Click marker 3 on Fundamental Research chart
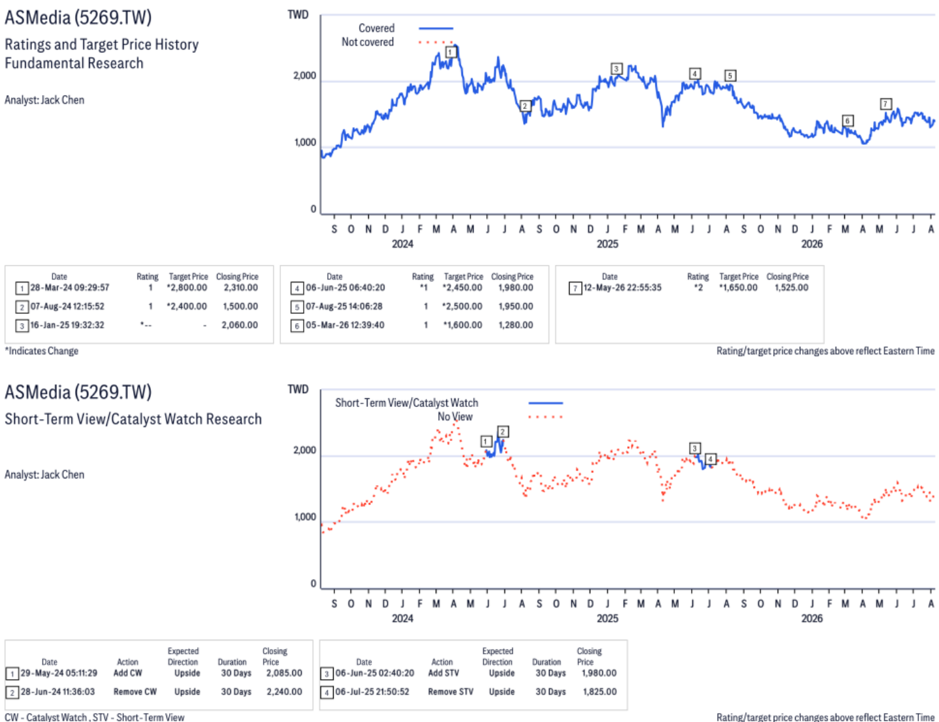This screenshot has width=939, height=722. pyautogui.click(x=616, y=69)
